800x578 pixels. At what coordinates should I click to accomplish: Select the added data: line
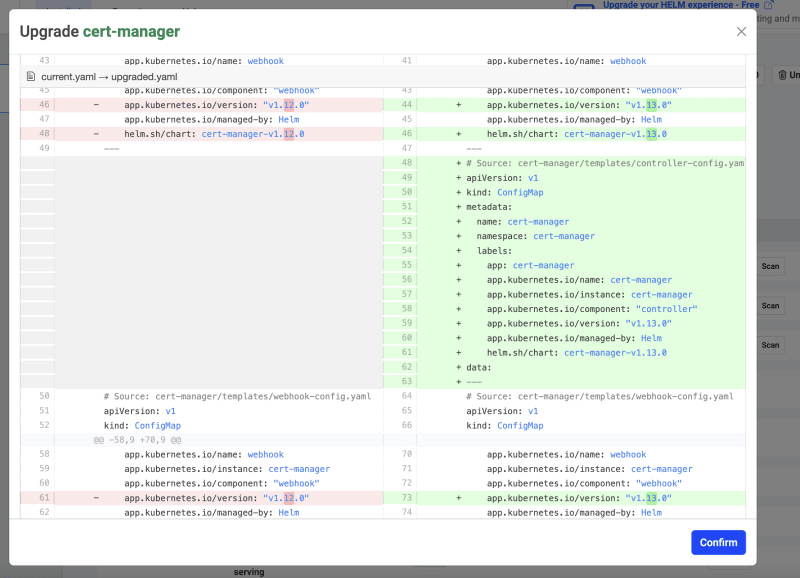point(564,367)
